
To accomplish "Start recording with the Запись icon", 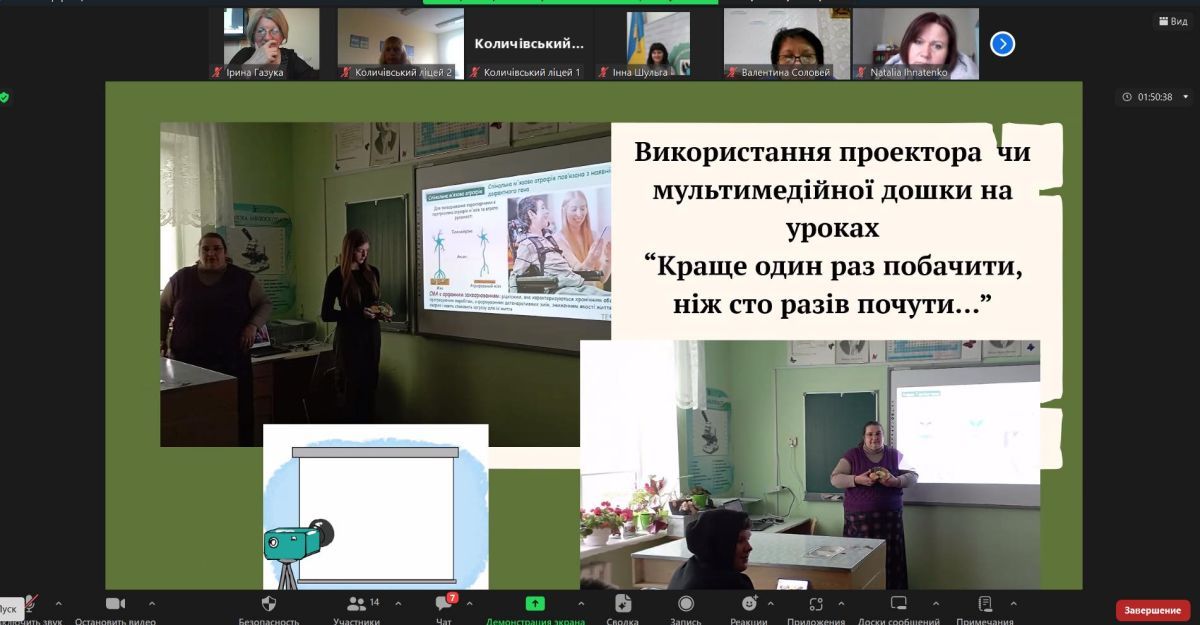I will [x=686, y=604].
